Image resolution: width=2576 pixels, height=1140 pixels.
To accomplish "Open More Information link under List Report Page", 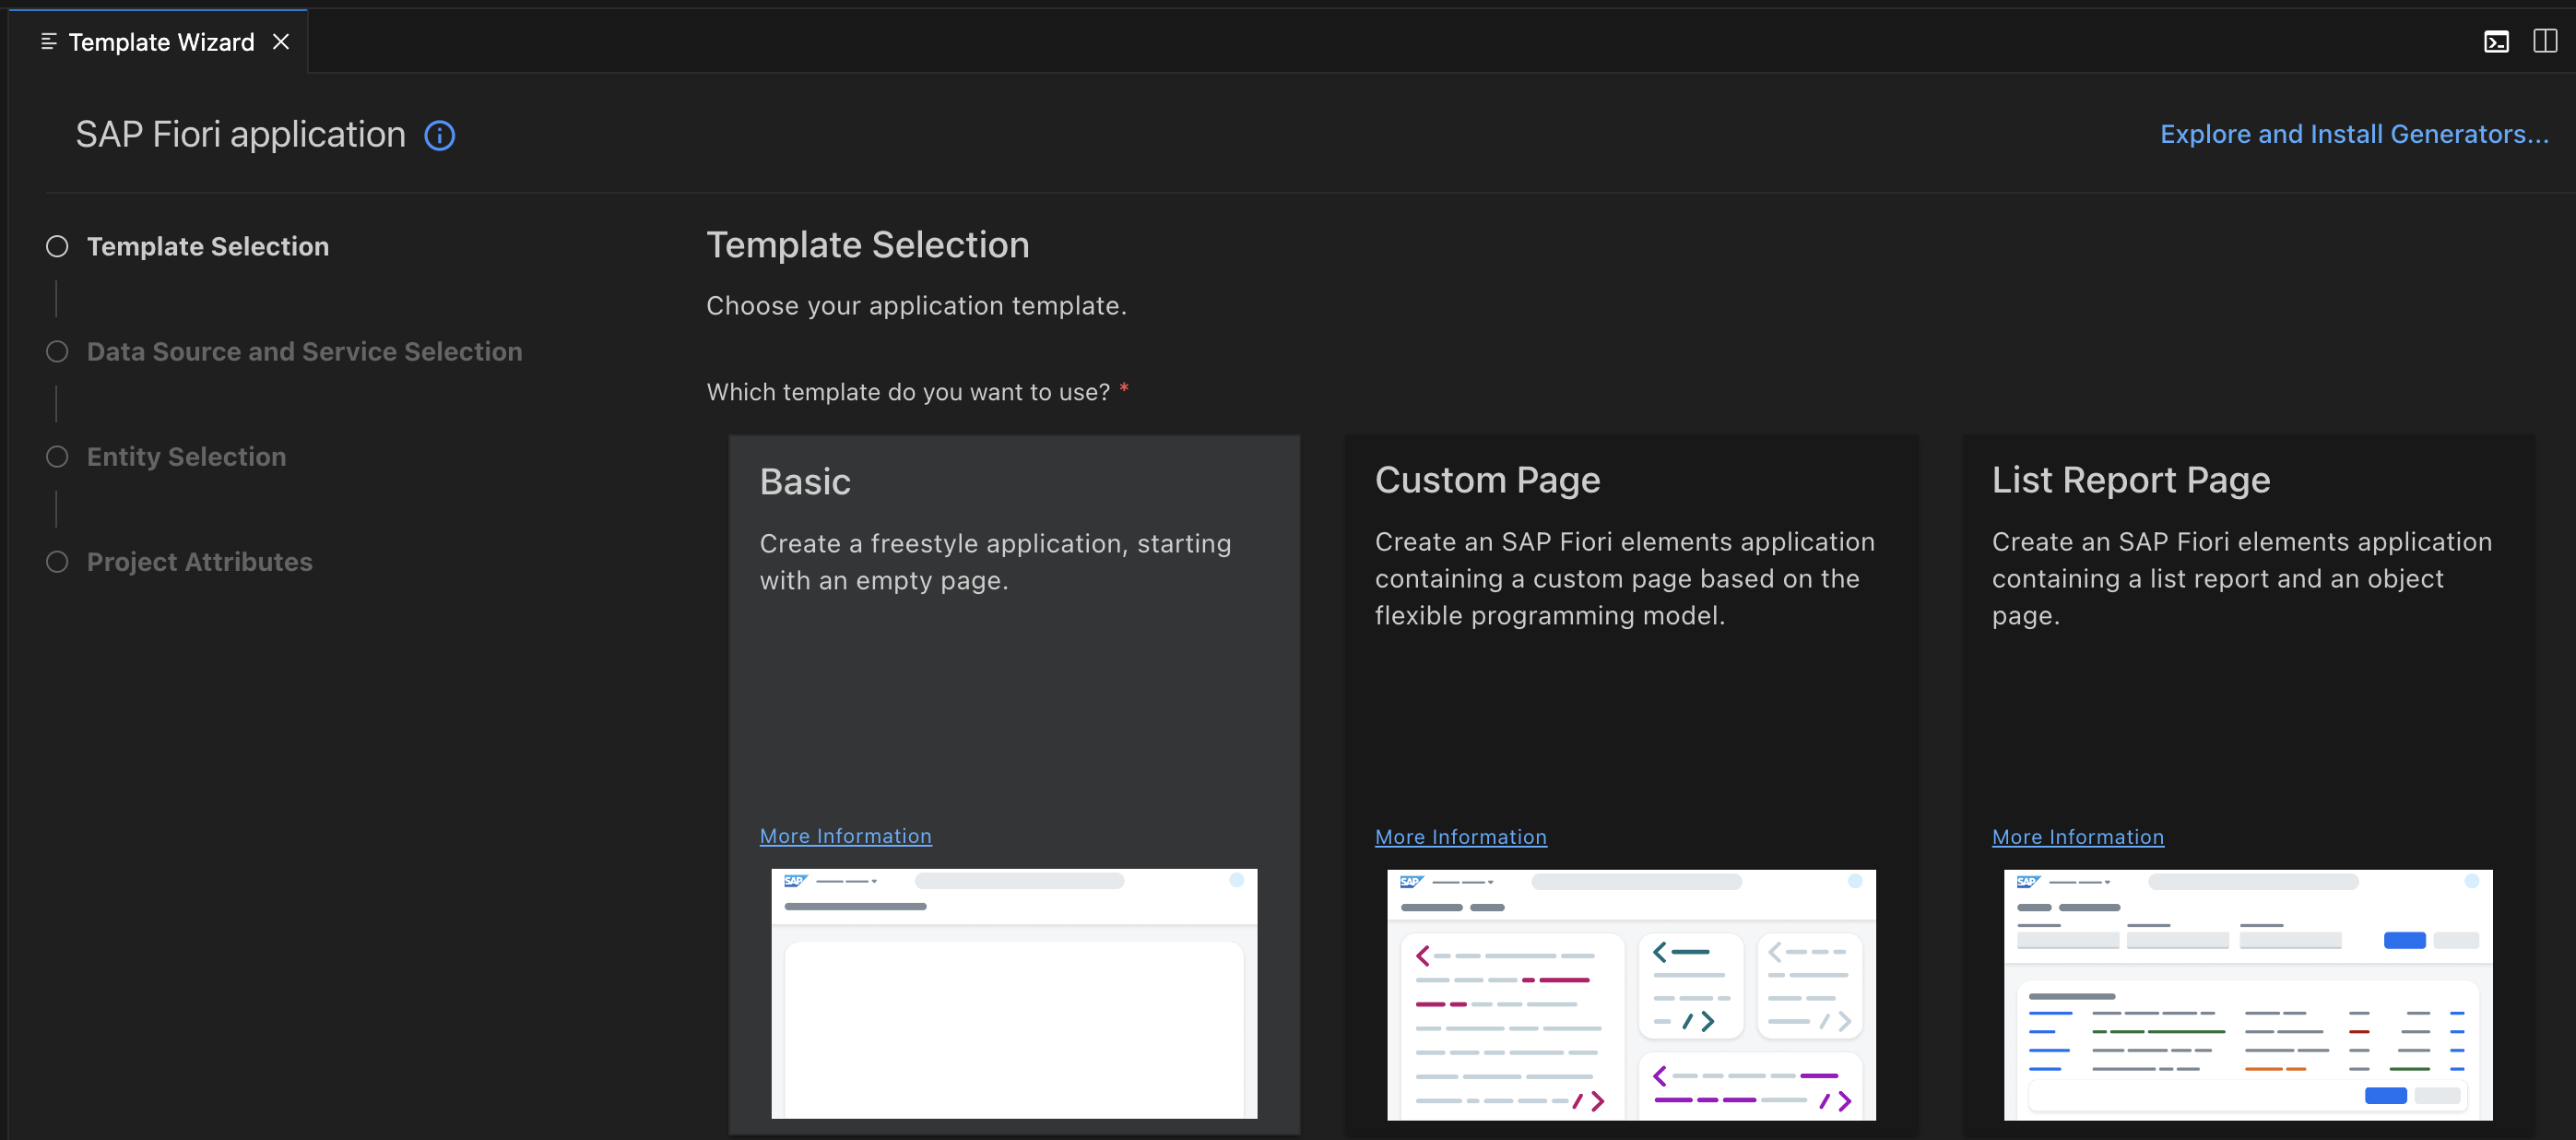I will pos(2077,836).
